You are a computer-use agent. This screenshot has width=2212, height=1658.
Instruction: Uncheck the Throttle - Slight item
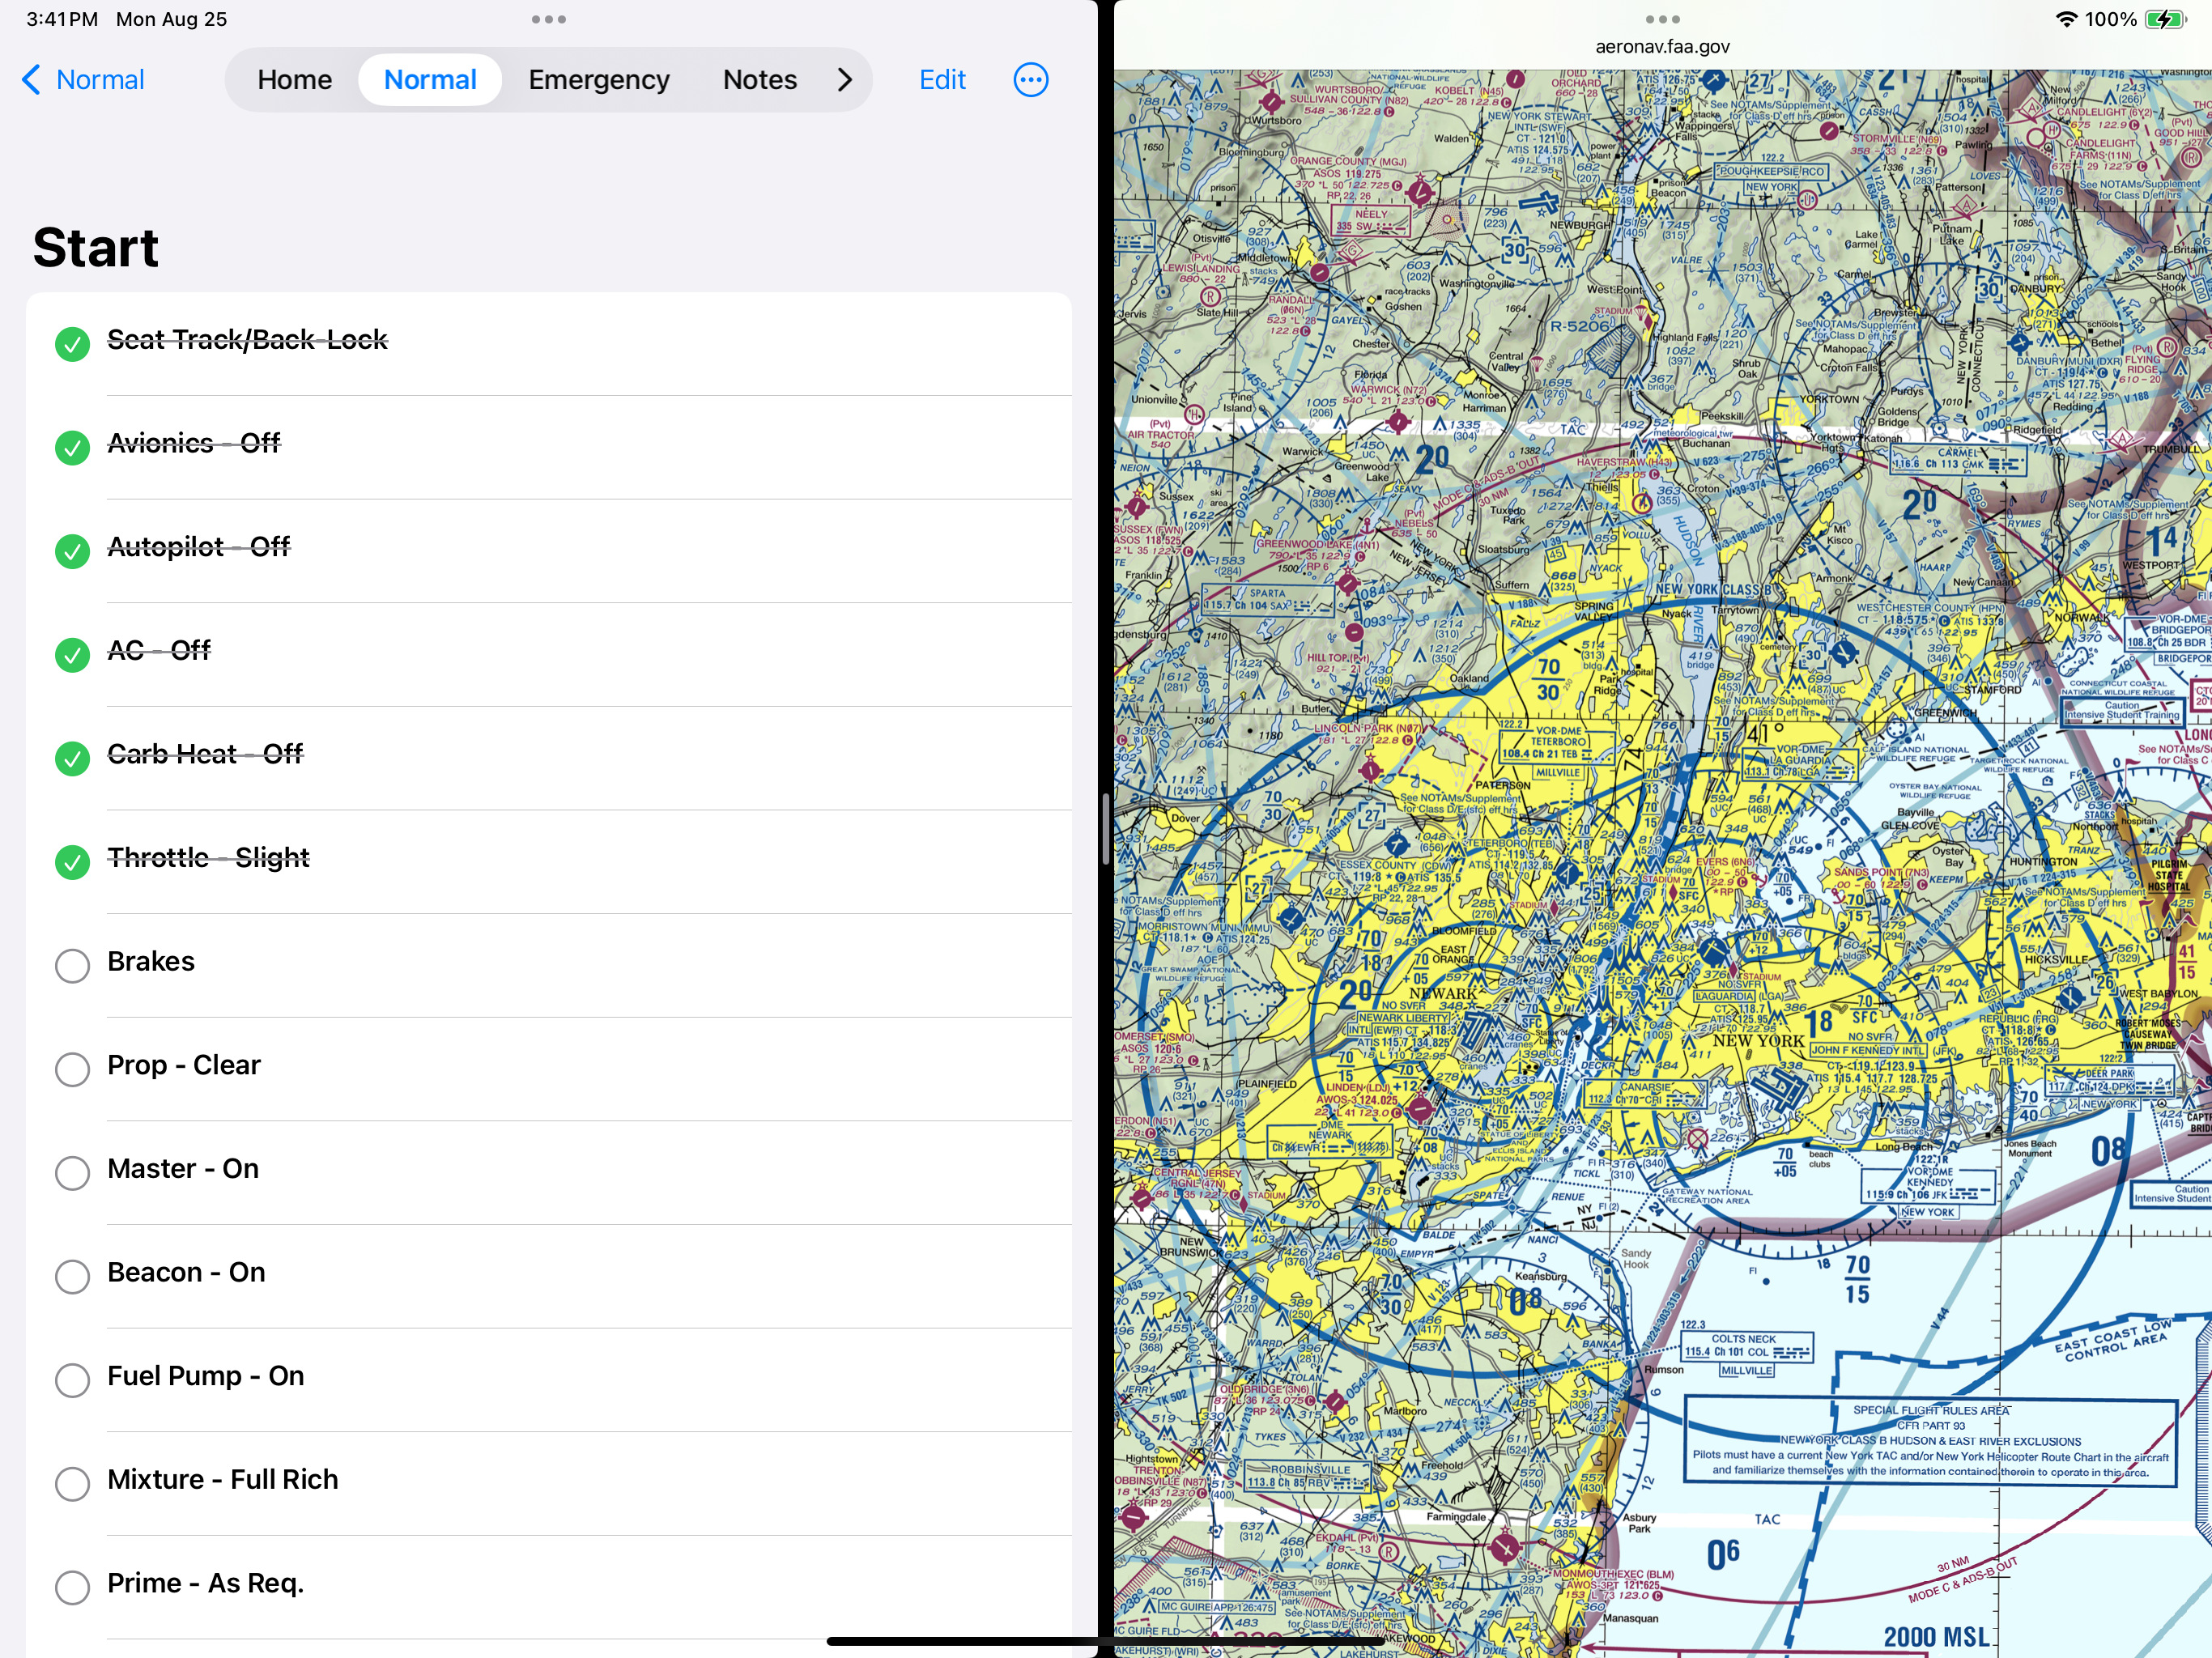[72, 862]
